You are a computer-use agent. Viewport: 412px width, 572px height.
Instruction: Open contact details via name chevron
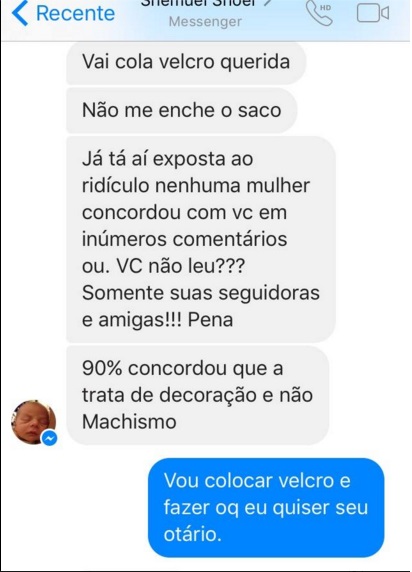(x=268, y=3)
